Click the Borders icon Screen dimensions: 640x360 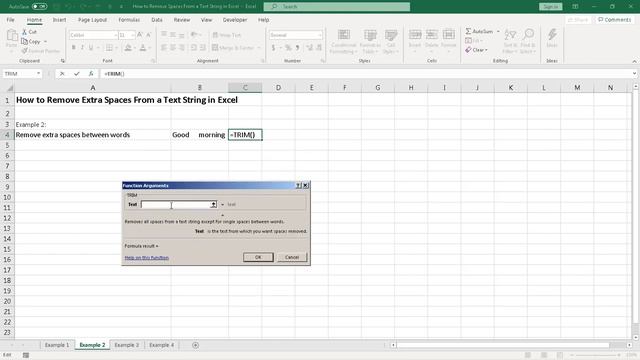tap(109, 48)
